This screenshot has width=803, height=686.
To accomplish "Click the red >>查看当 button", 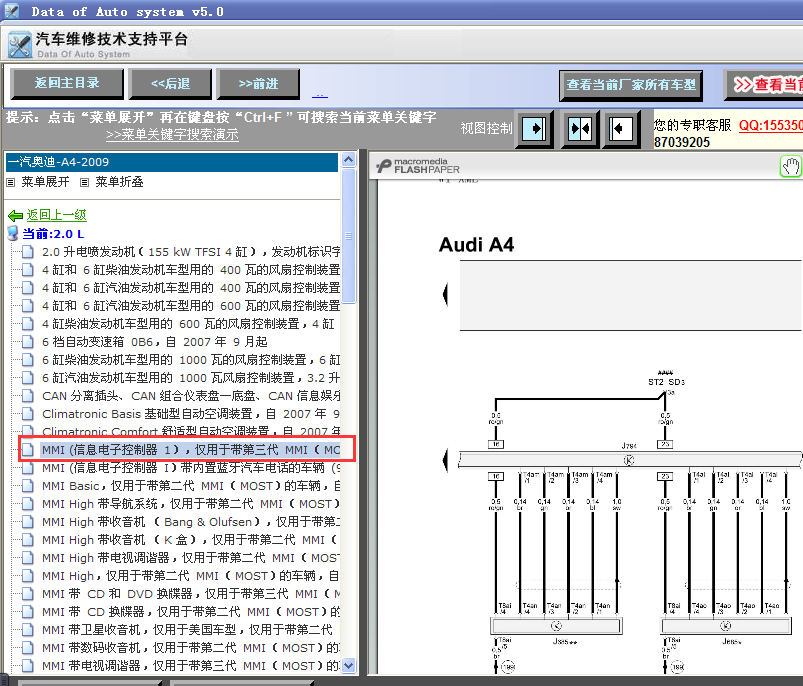I will 764,85.
